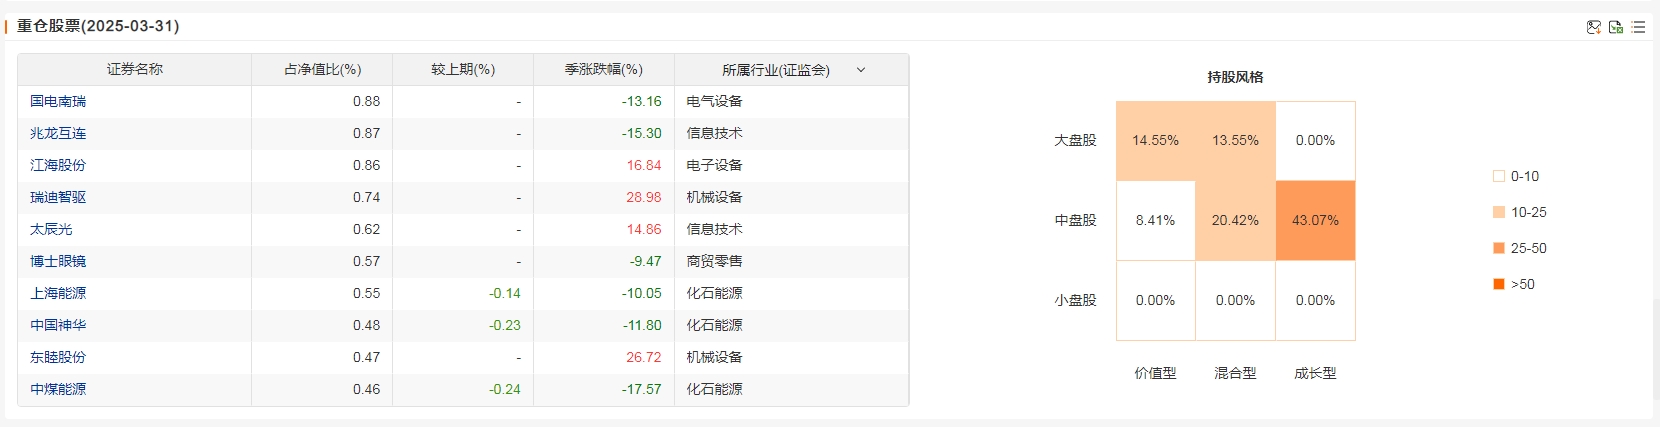Click the >50 legend swatch
Screen dimensions: 1660x427
click(x=1499, y=284)
